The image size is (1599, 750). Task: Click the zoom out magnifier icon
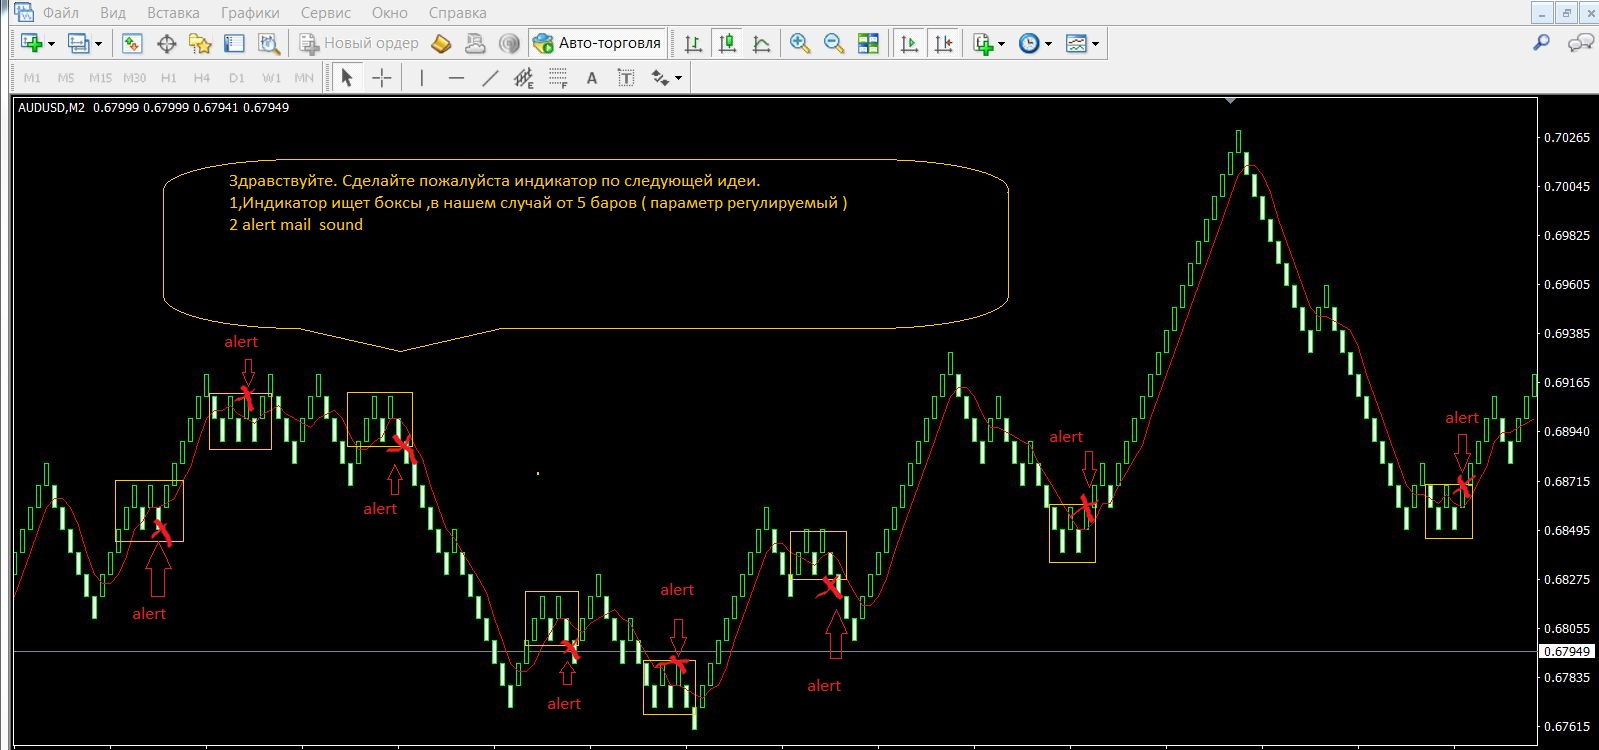tap(833, 43)
